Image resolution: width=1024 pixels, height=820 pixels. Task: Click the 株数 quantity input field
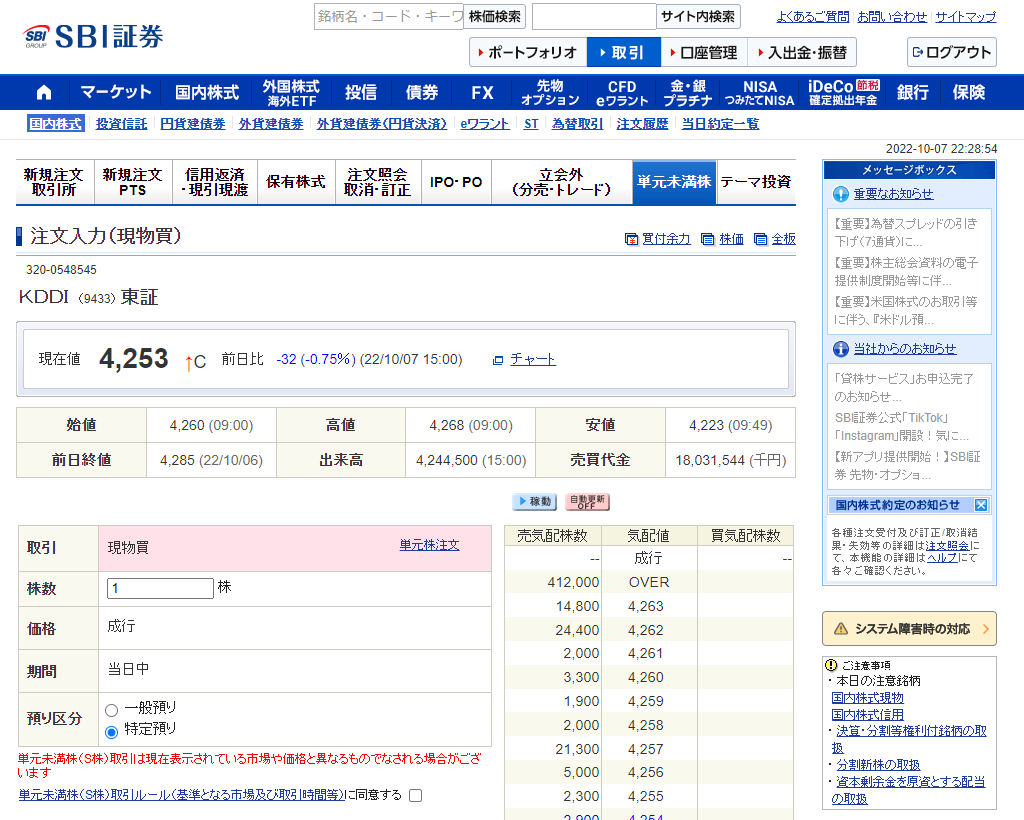160,588
